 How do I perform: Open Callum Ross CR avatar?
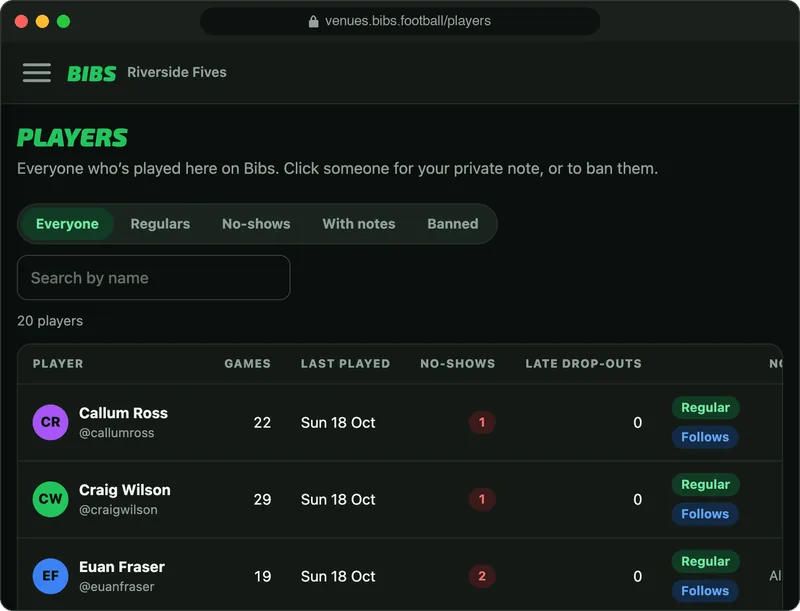(x=51, y=422)
